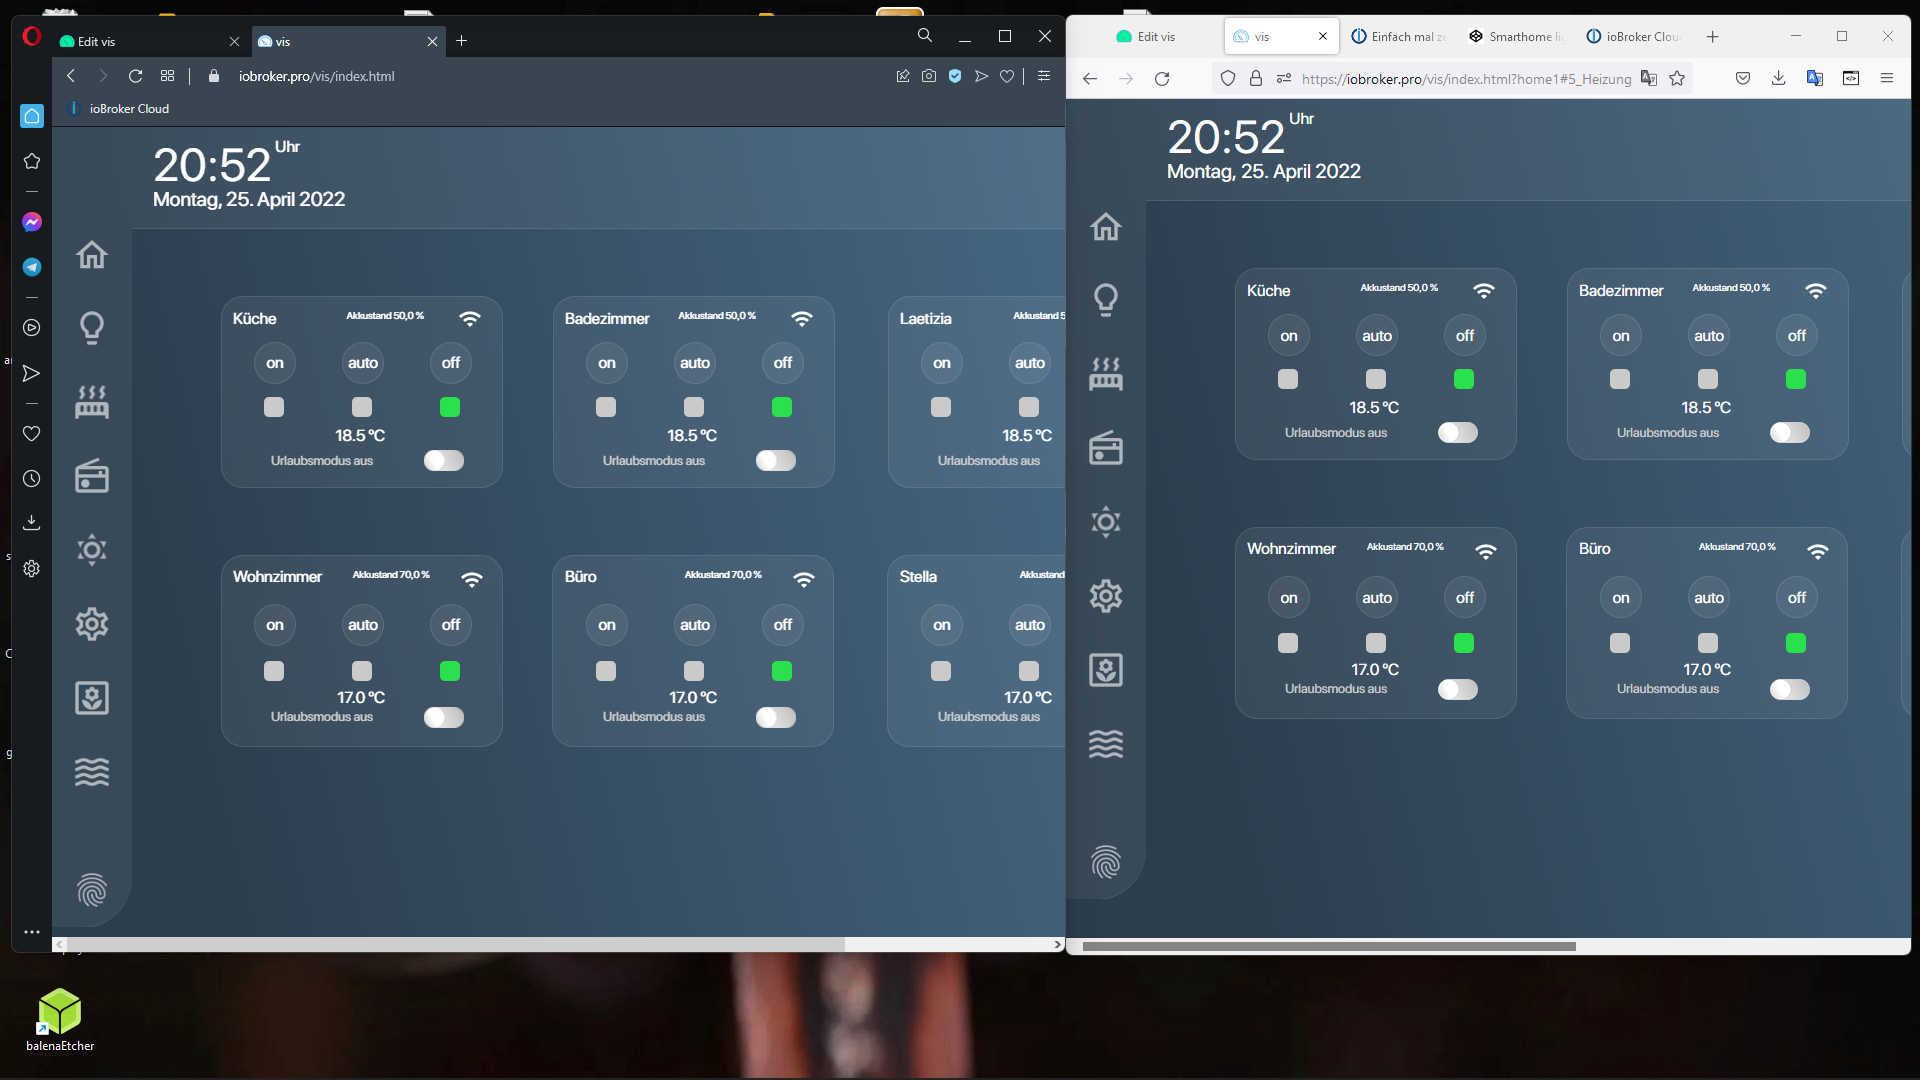Viewport: 1920px width, 1080px height.
Task: Open the gear icon in Firefox vis sidebar
Action: tap(1105, 595)
